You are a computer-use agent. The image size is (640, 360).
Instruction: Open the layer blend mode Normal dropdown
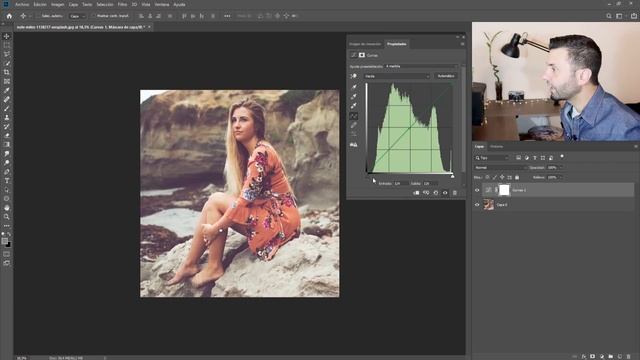coord(500,168)
